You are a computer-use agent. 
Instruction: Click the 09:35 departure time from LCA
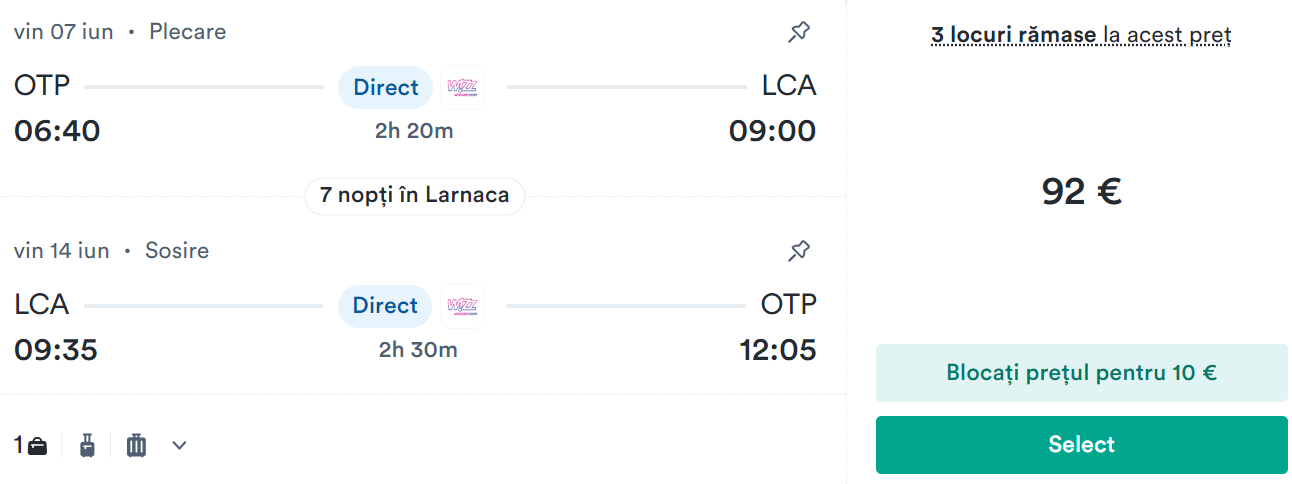[x=56, y=350]
